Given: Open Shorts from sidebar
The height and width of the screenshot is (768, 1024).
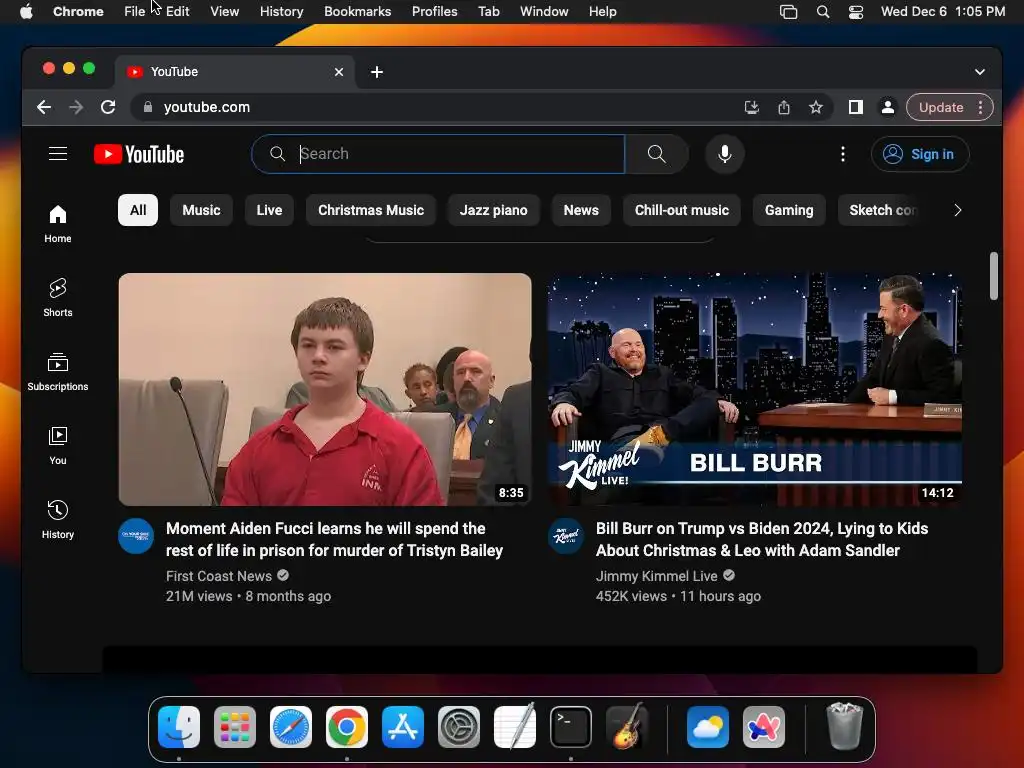Looking at the screenshot, I should [57, 298].
